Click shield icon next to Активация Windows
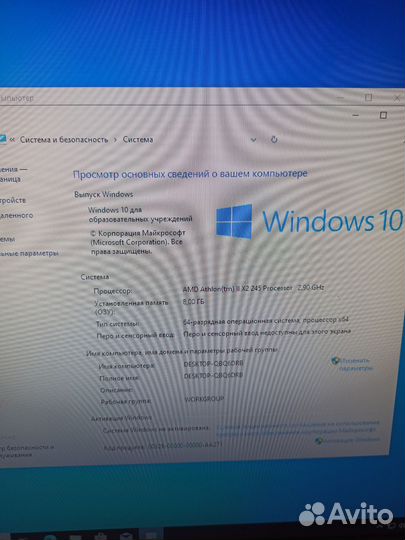Image resolution: width=405 pixels, height=540 pixels. (318, 440)
